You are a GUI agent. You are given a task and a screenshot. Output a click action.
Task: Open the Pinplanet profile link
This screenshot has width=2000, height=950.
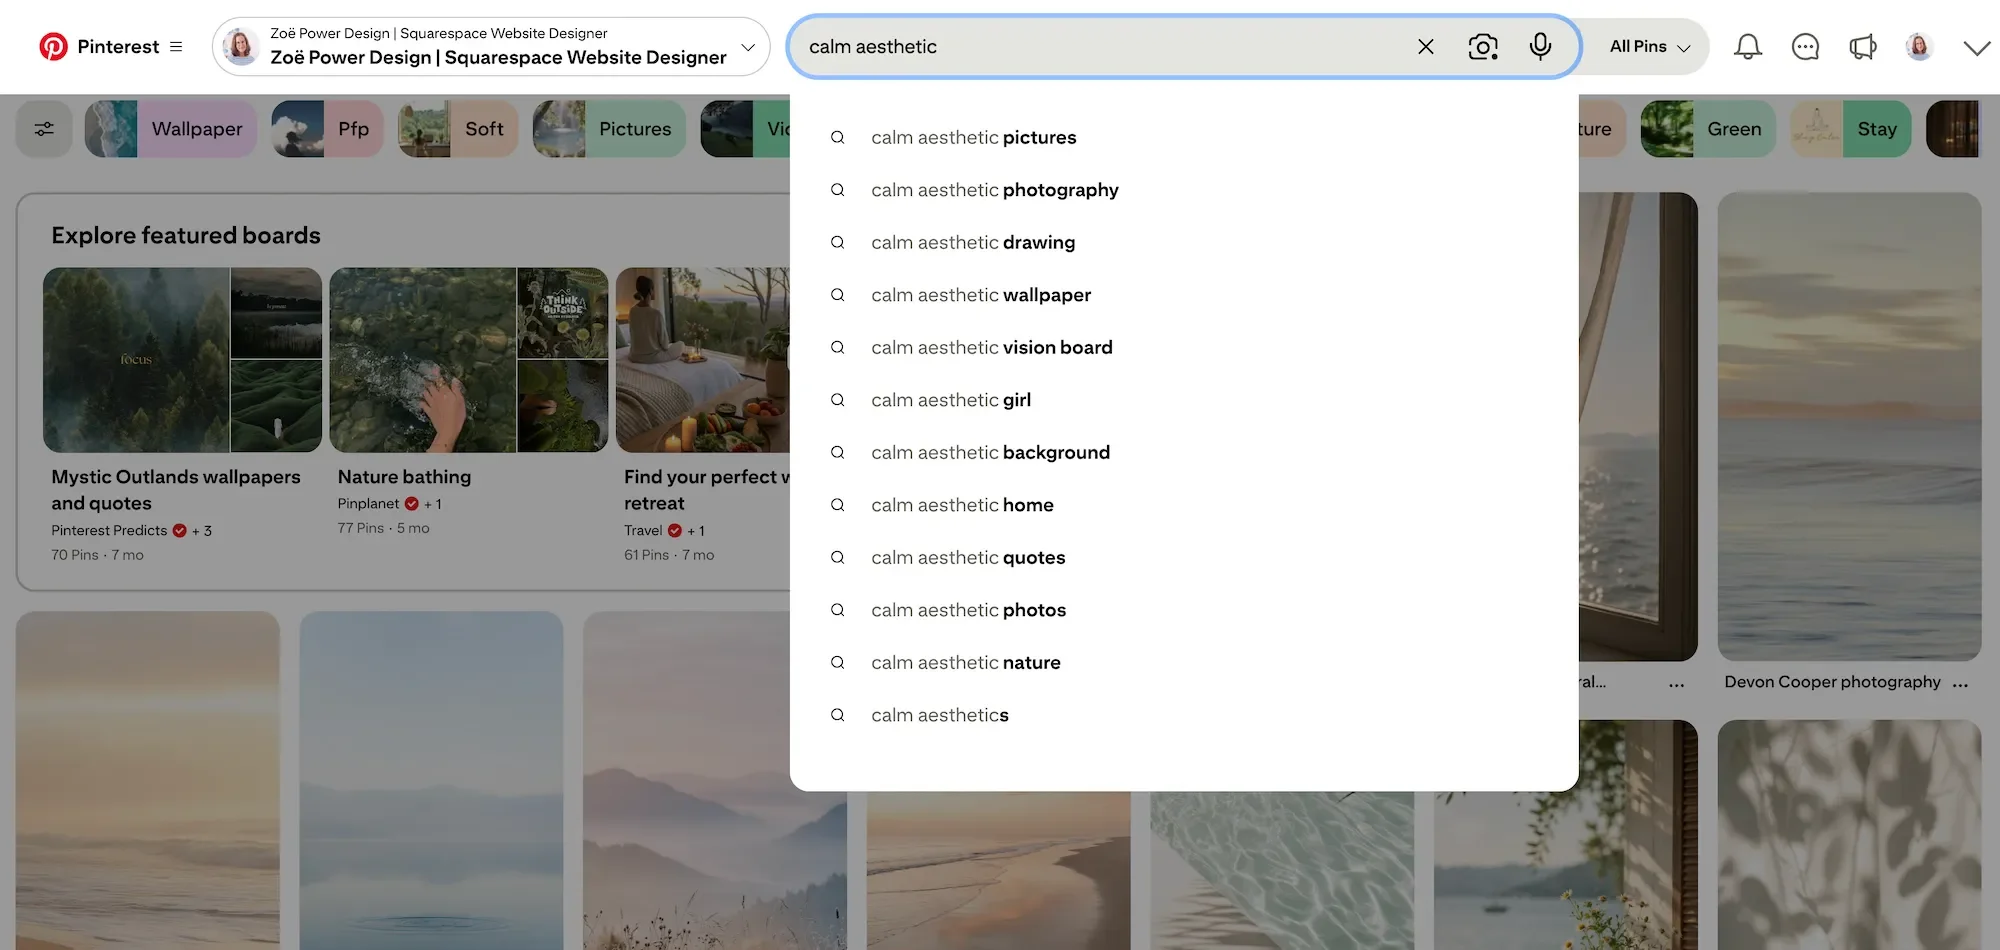(x=368, y=504)
